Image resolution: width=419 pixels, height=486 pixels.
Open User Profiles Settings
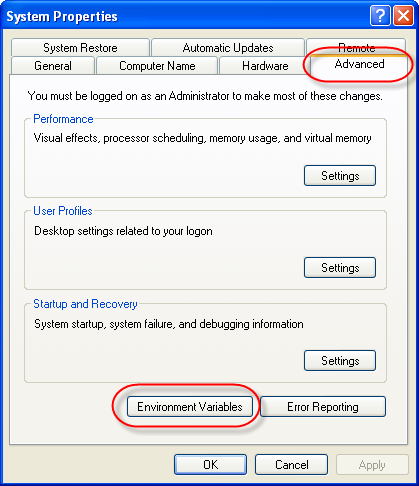(340, 268)
